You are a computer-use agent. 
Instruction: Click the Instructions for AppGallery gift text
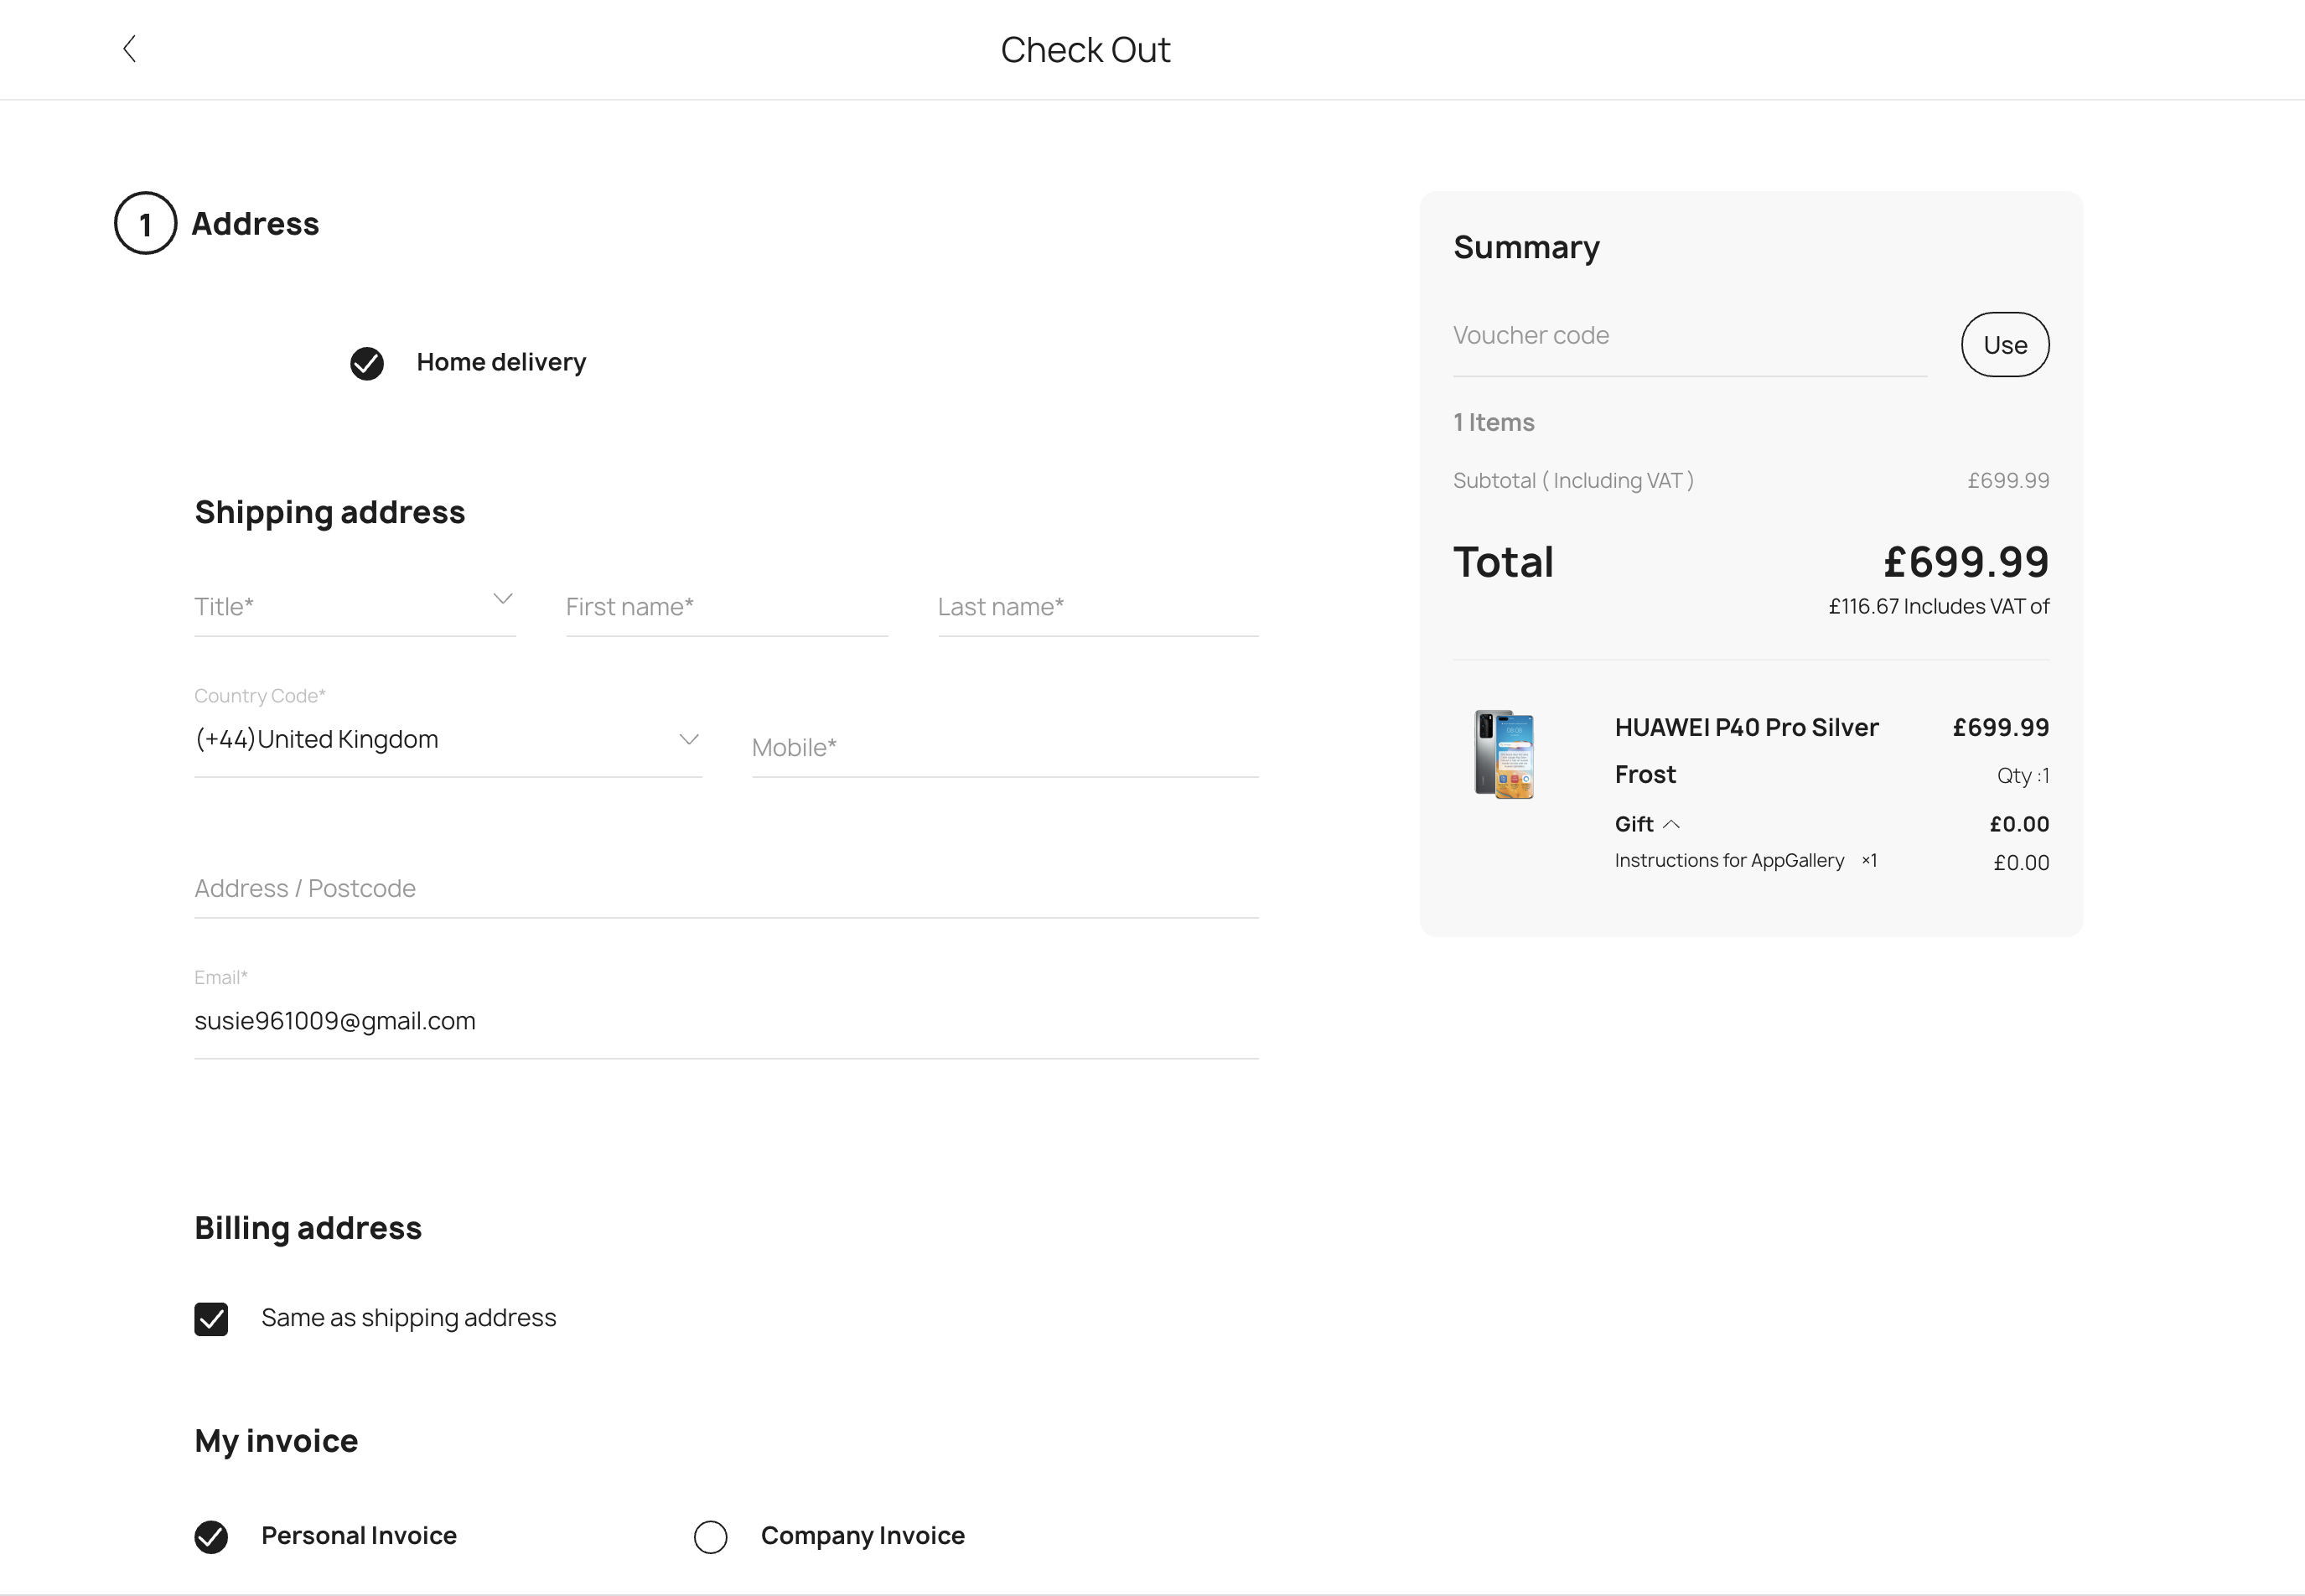coord(1729,860)
